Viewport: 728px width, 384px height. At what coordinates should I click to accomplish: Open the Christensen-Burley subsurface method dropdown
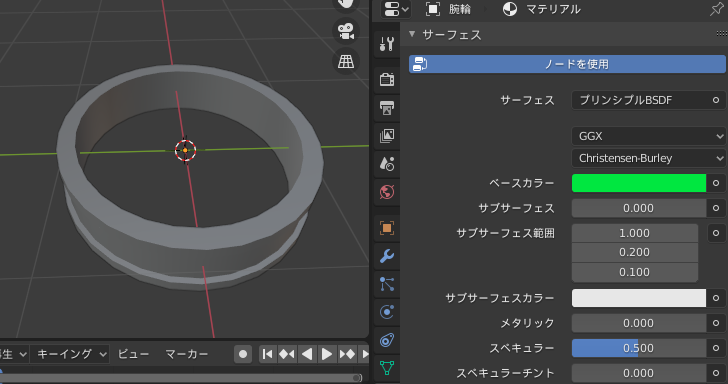[649, 158]
